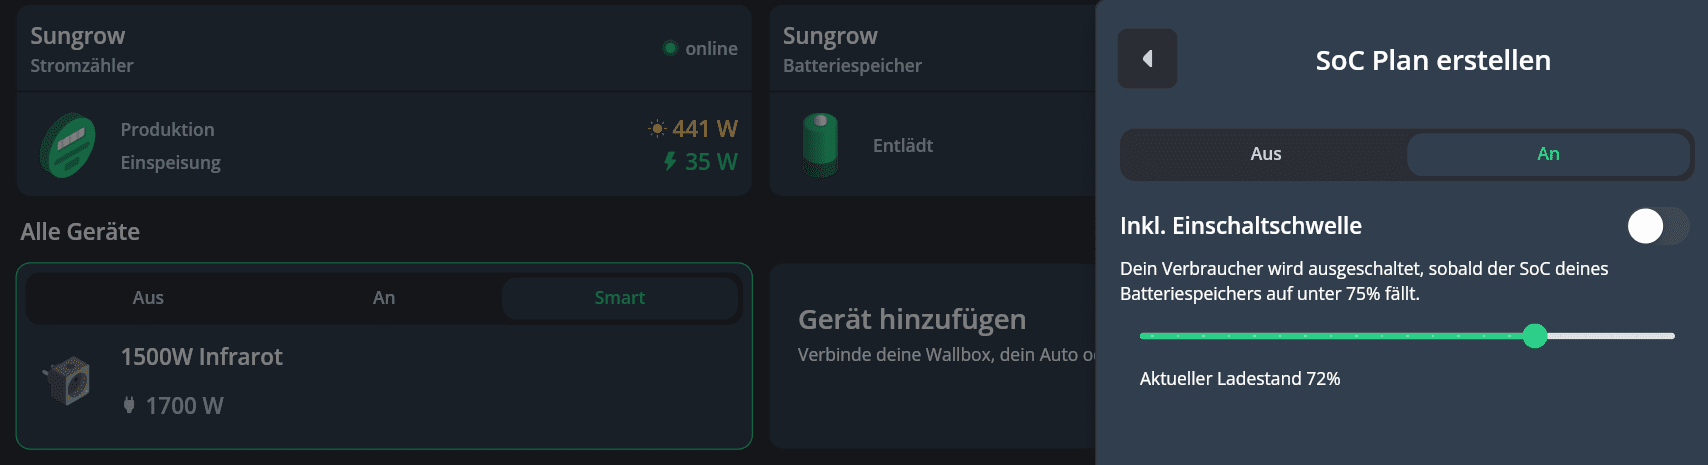Set 1500W Infrarot device to An
Screen dimensions: 1708x465
tap(384, 298)
